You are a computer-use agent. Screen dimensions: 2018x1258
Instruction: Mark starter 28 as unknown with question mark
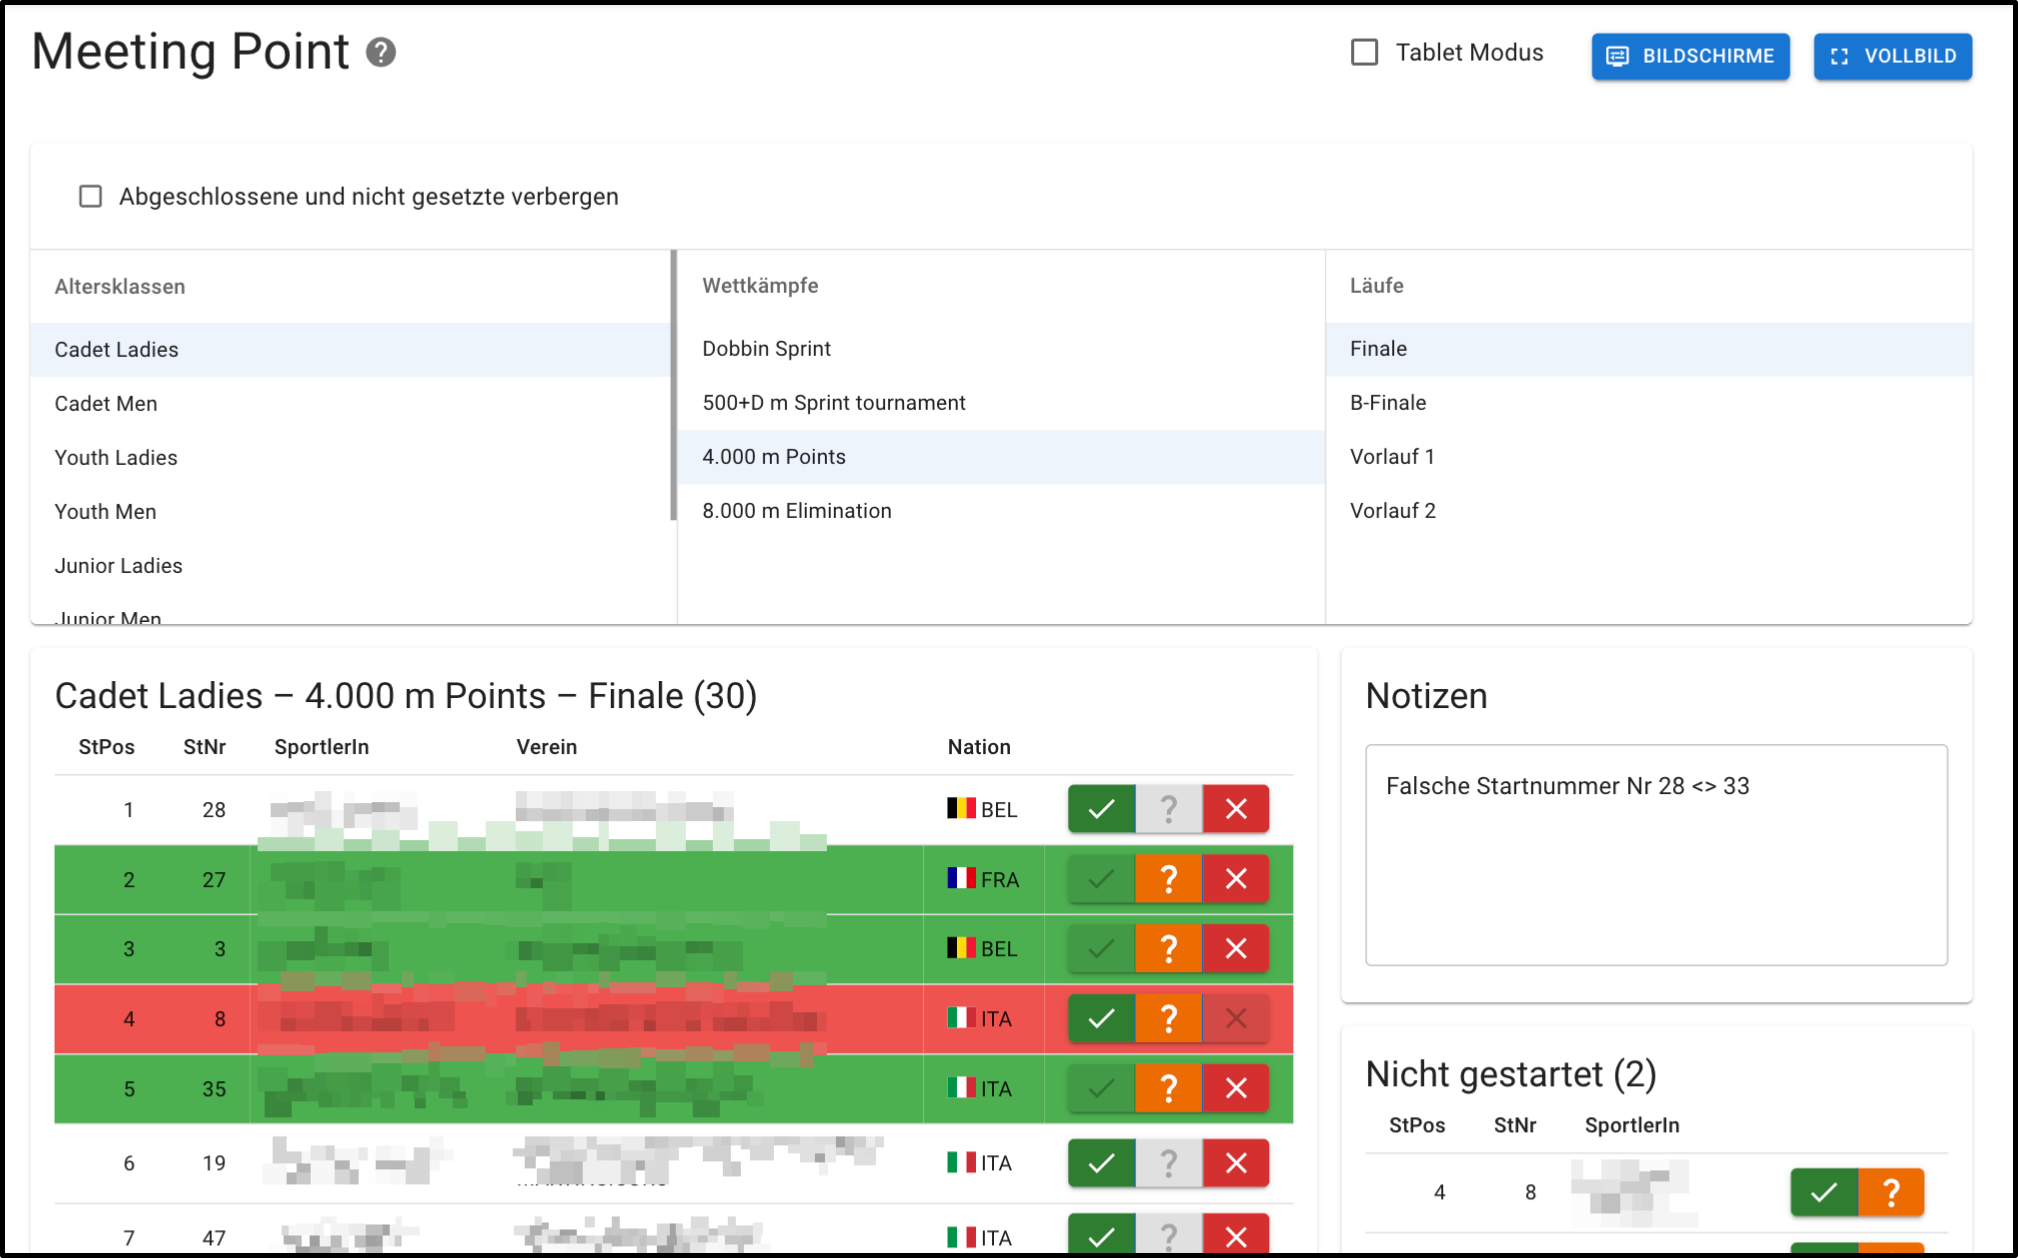1168,809
